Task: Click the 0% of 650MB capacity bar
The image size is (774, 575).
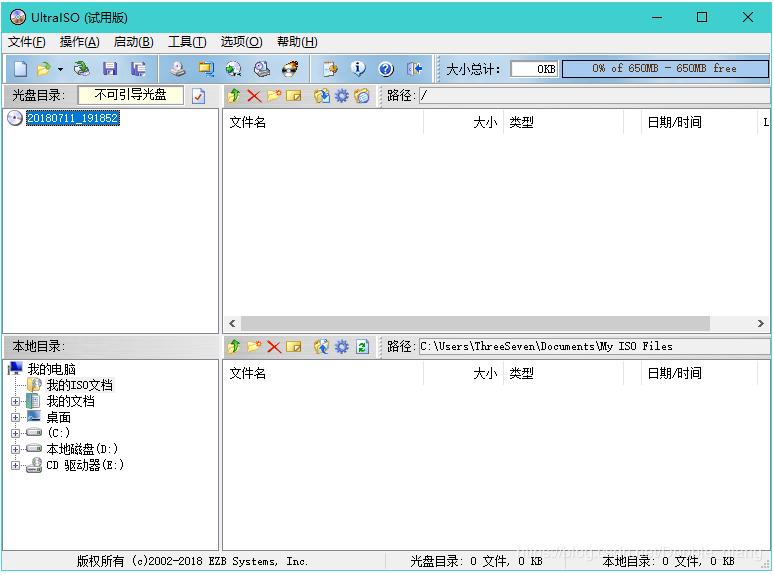Action: (665, 69)
